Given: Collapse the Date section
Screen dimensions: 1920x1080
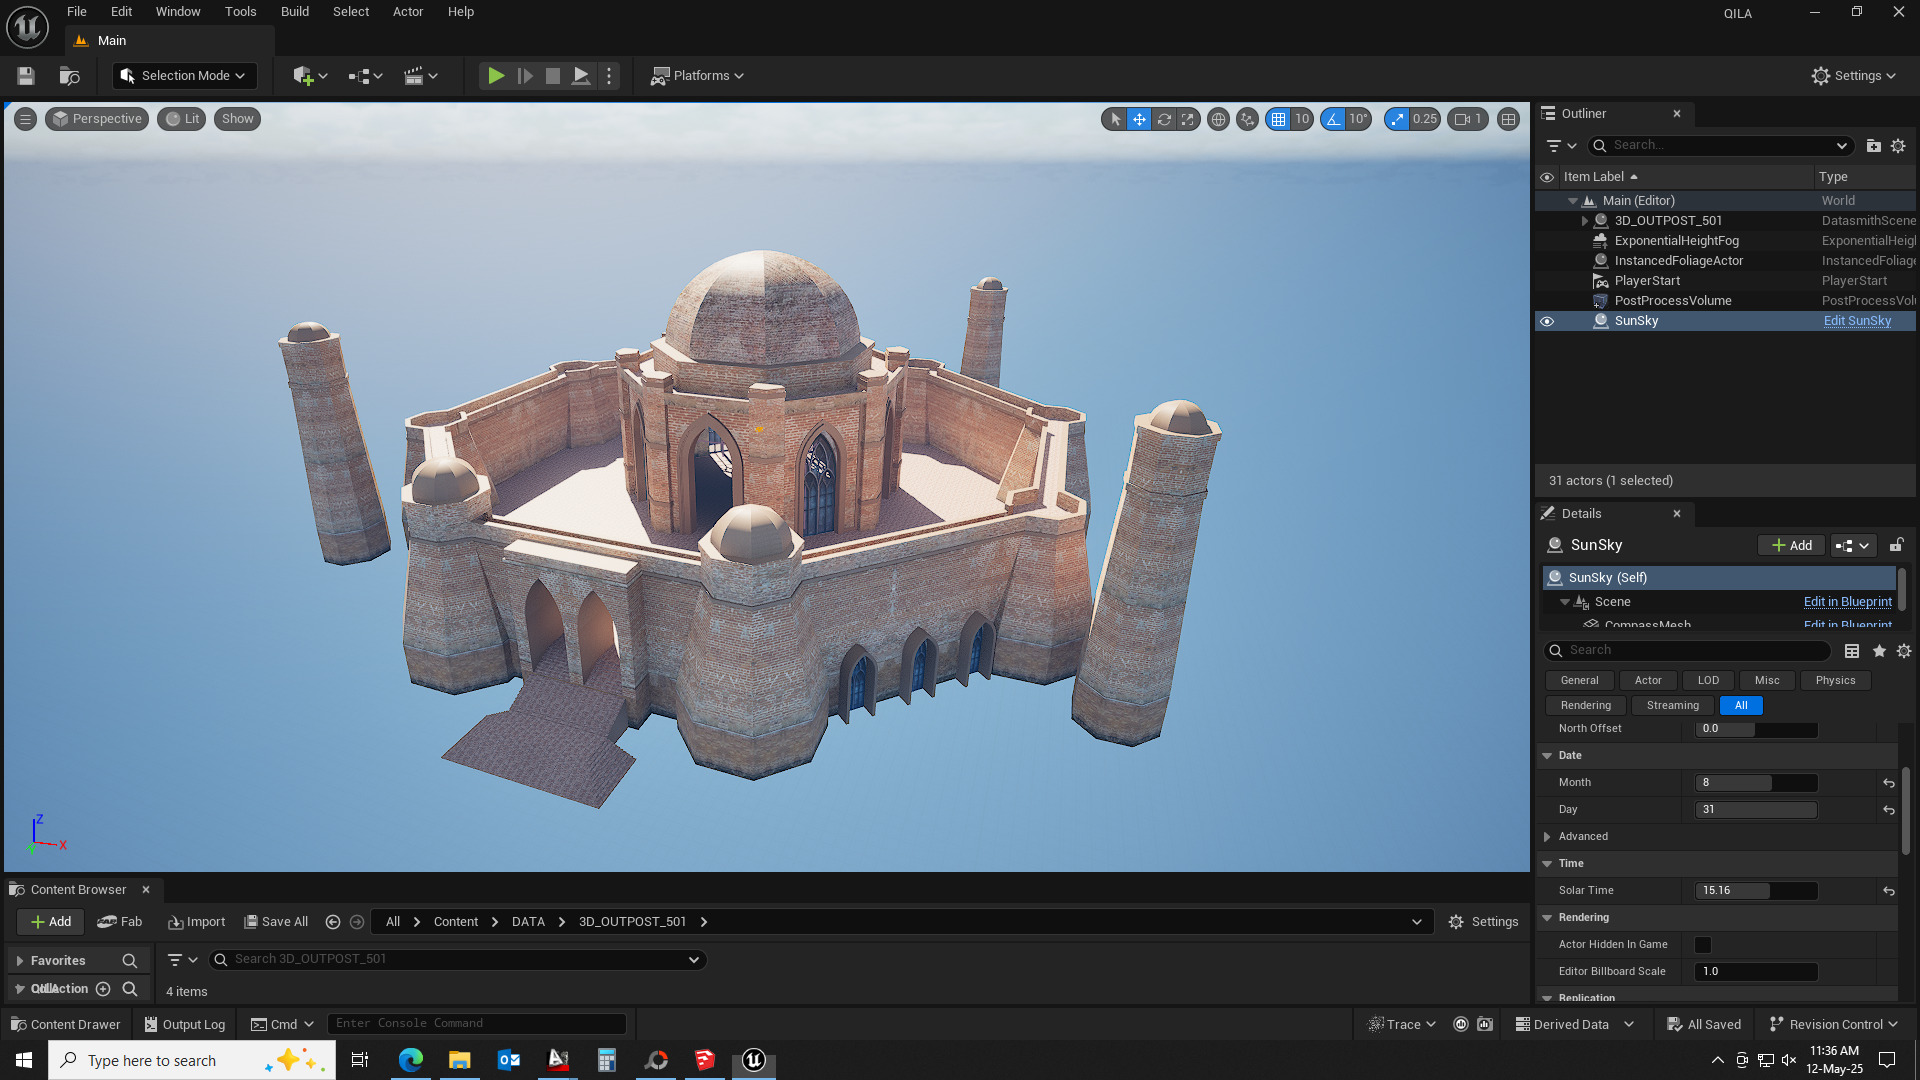Looking at the screenshot, I should click(1547, 756).
